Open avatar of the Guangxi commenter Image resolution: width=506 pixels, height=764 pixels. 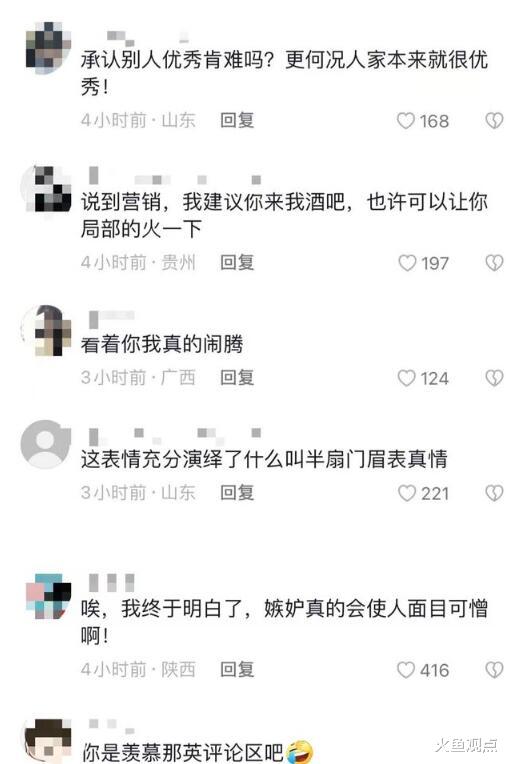pos(46,330)
